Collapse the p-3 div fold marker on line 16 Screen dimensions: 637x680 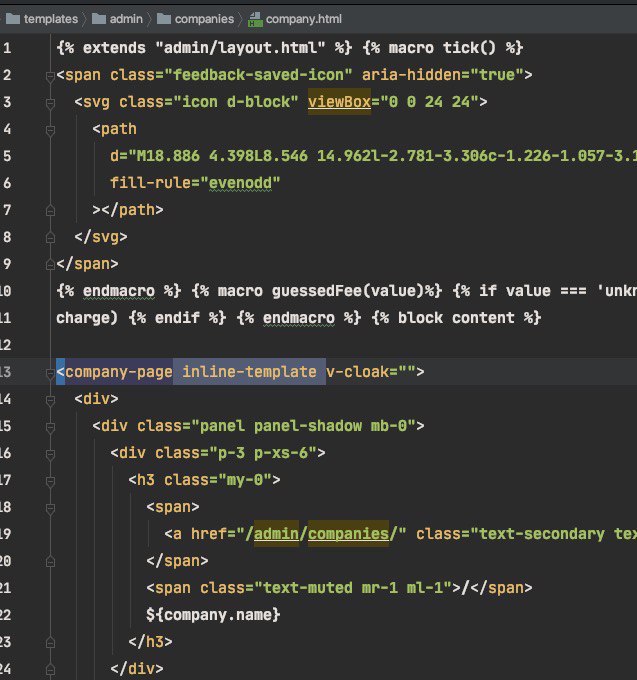[50, 454]
